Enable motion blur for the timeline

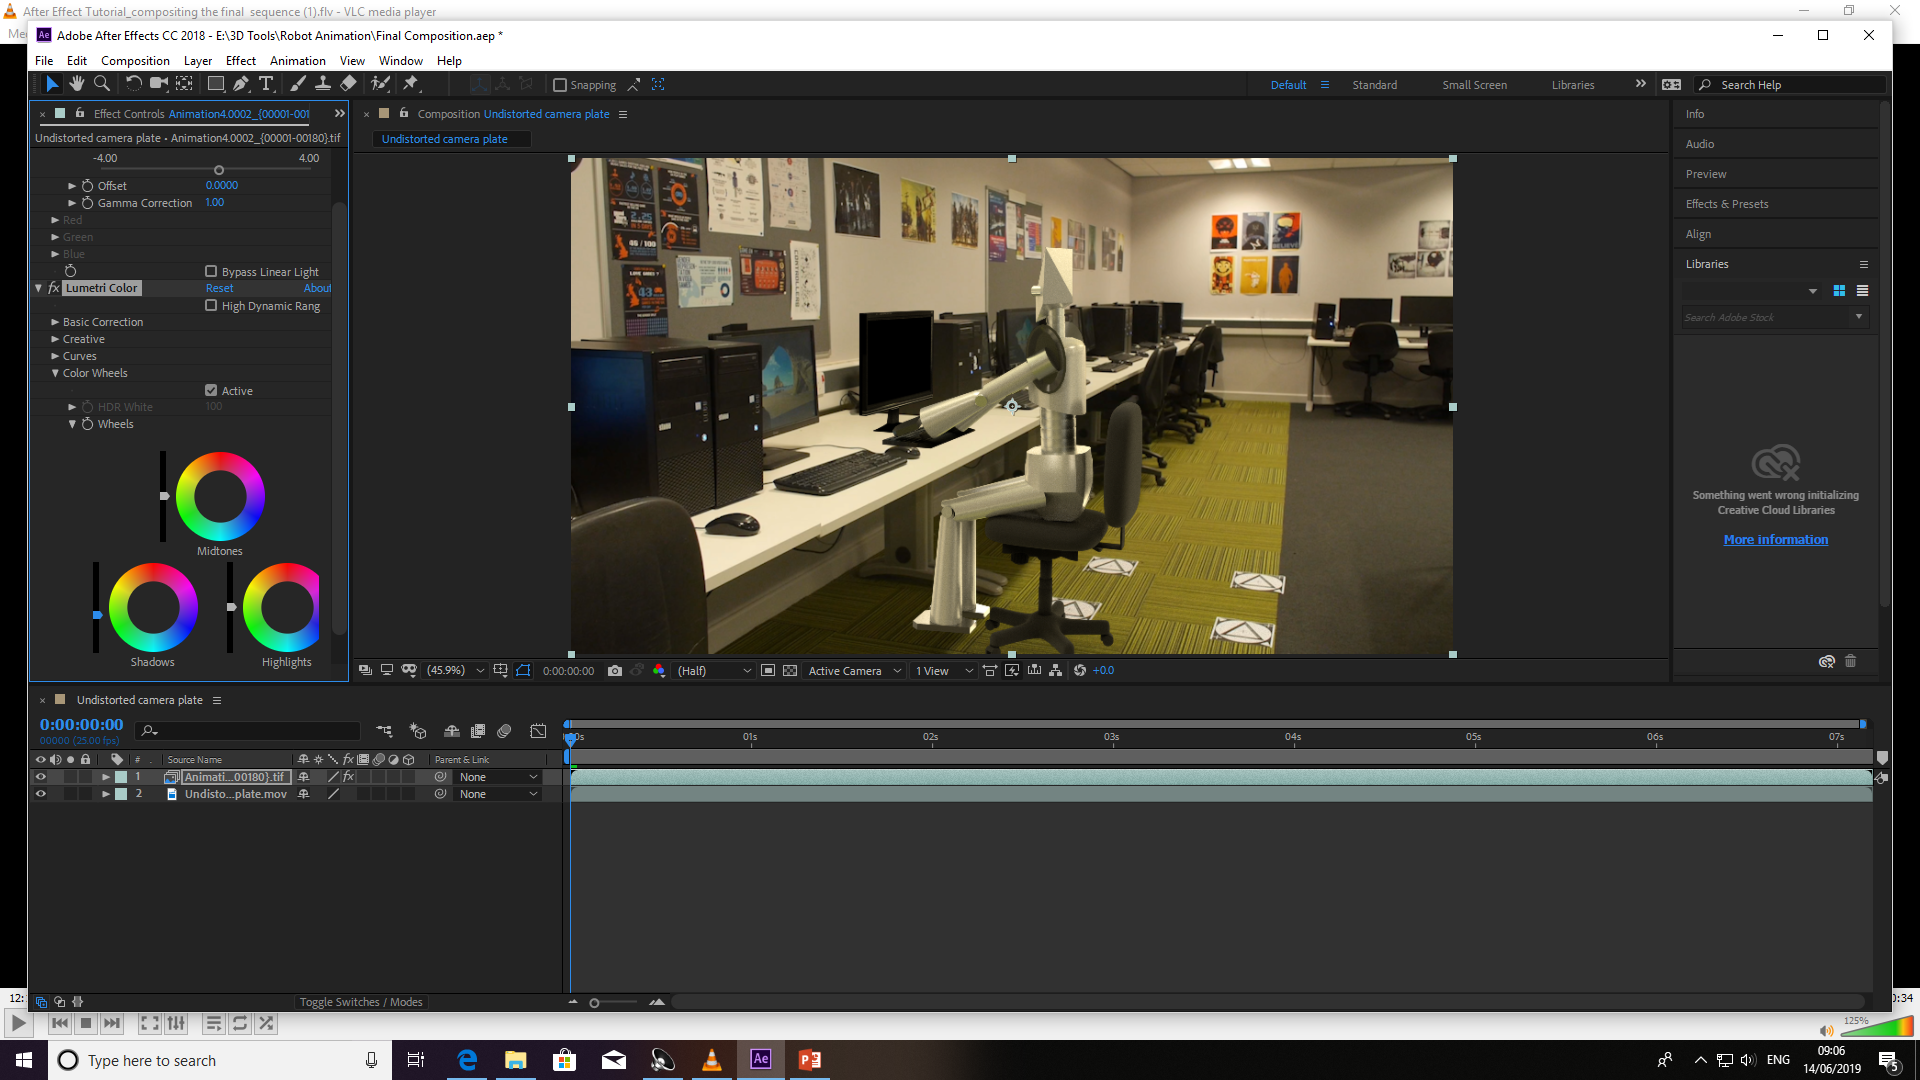point(504,731)
